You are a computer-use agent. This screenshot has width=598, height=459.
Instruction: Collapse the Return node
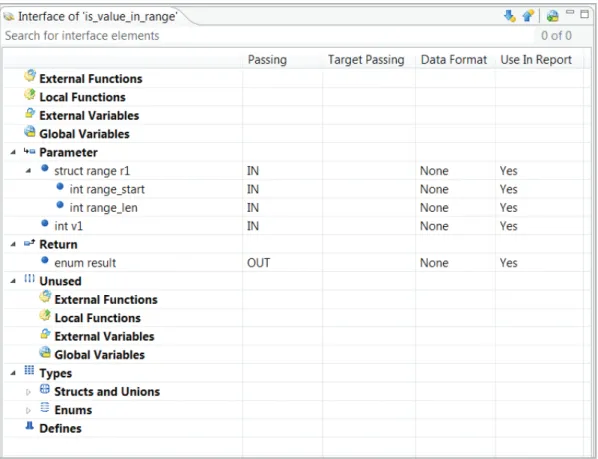pos(13,244)
